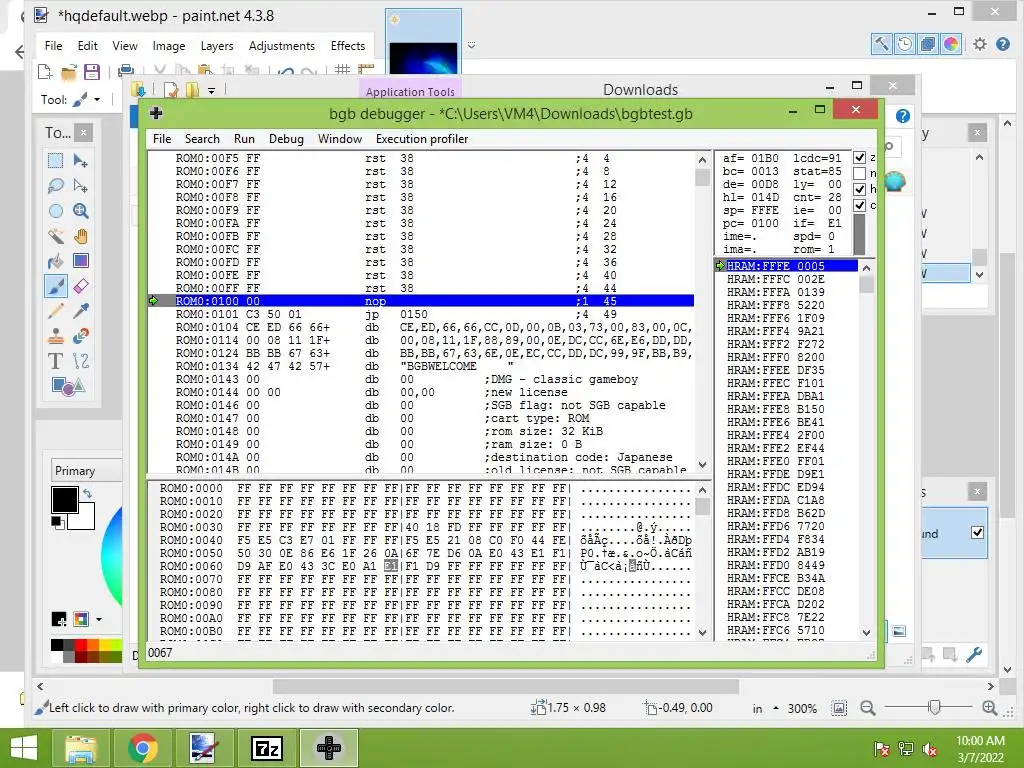The height and width of the screenshot is (768, 1024).
Task: Open Search menu in bgb debugger
Action: [202, 138]
